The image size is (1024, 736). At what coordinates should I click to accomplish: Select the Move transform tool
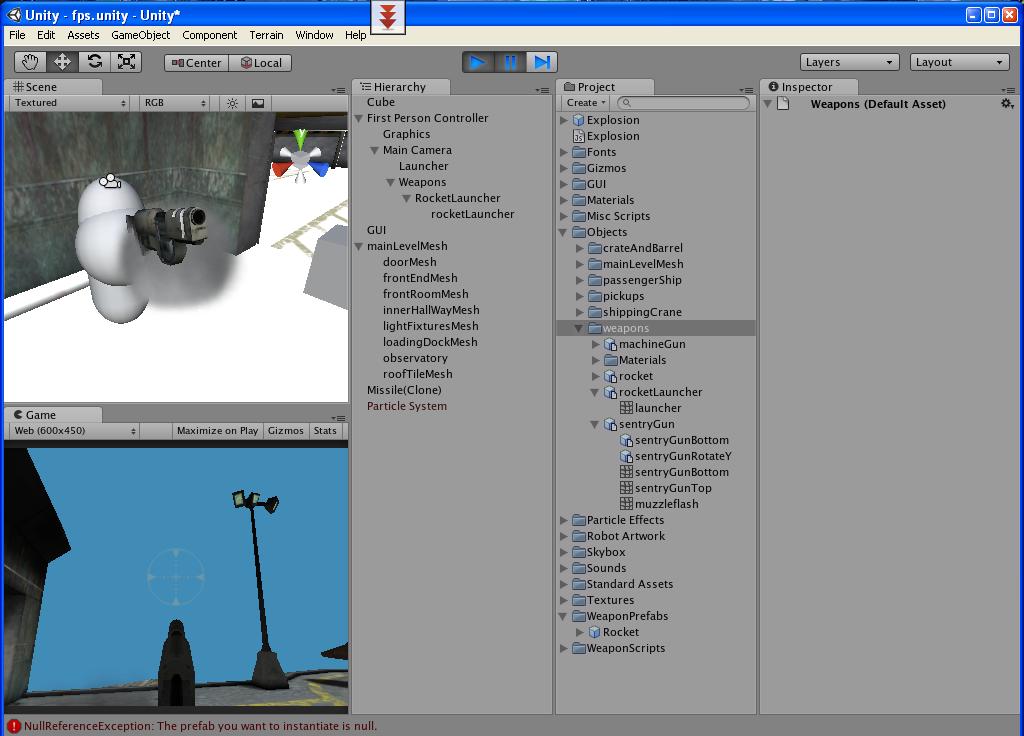pos(62,62)
